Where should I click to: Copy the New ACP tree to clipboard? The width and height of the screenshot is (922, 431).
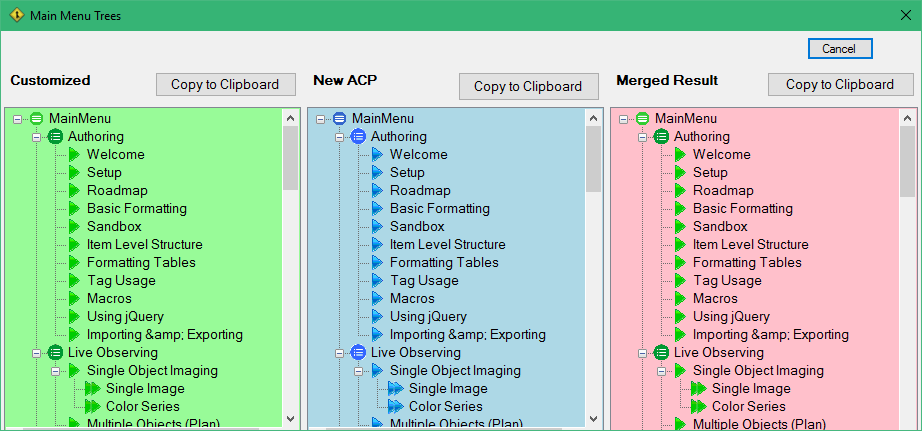pyautogui.click(x=528, y=86)
